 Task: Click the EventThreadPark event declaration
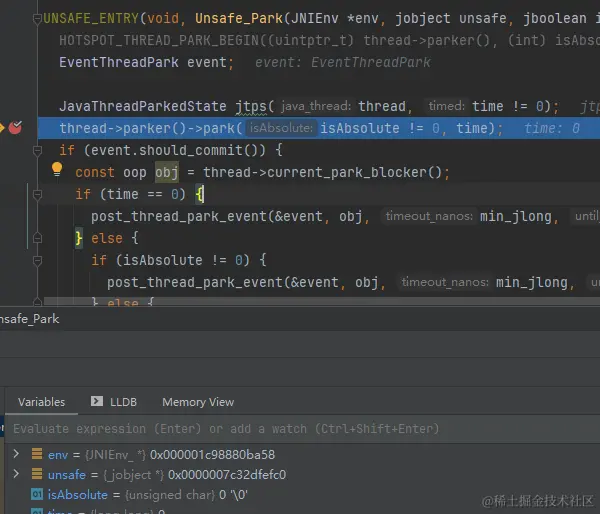coord(146,62)
